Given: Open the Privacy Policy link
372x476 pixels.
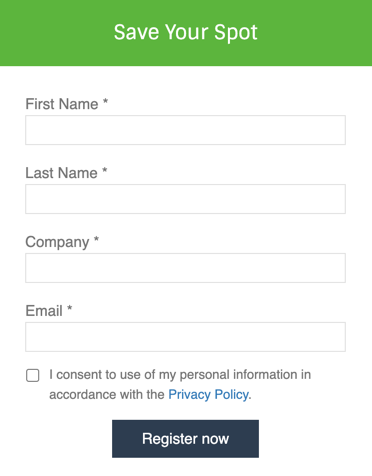Looking at the screenshot, I should (x=208, y=395).
